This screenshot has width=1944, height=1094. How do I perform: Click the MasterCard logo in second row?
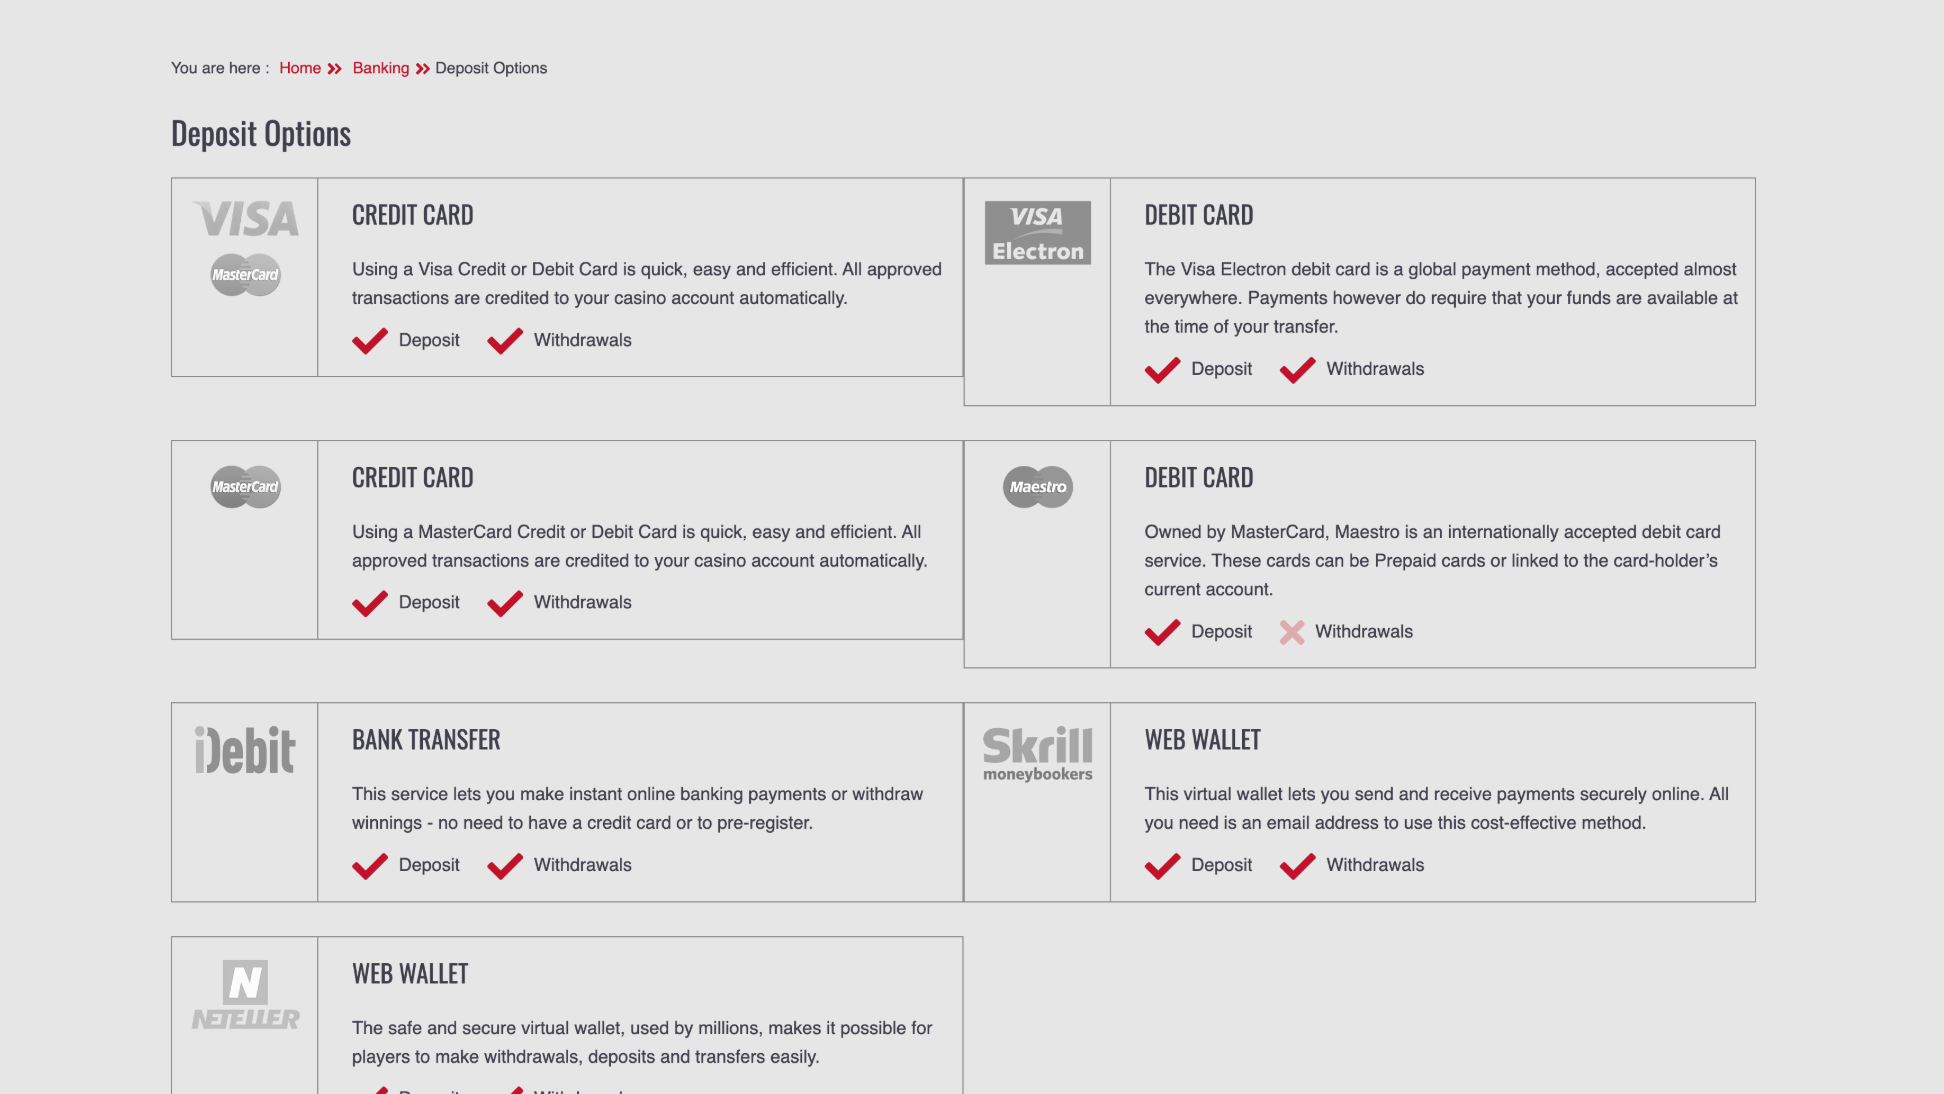point(245,487)
